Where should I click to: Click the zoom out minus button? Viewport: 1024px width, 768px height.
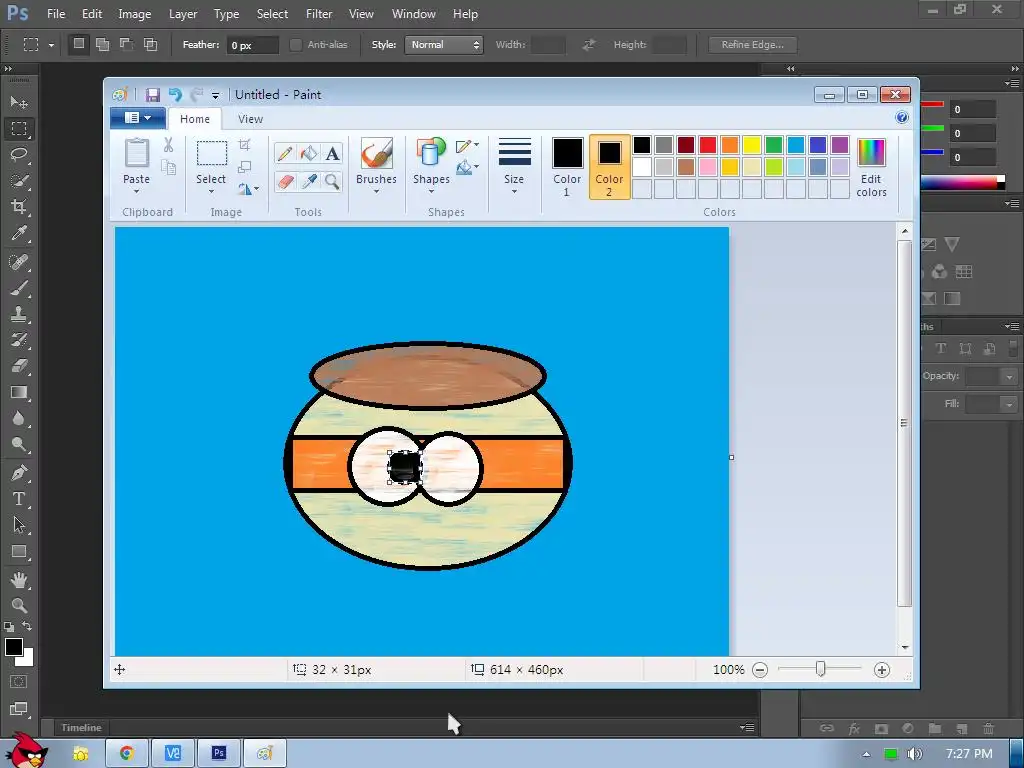760,669
